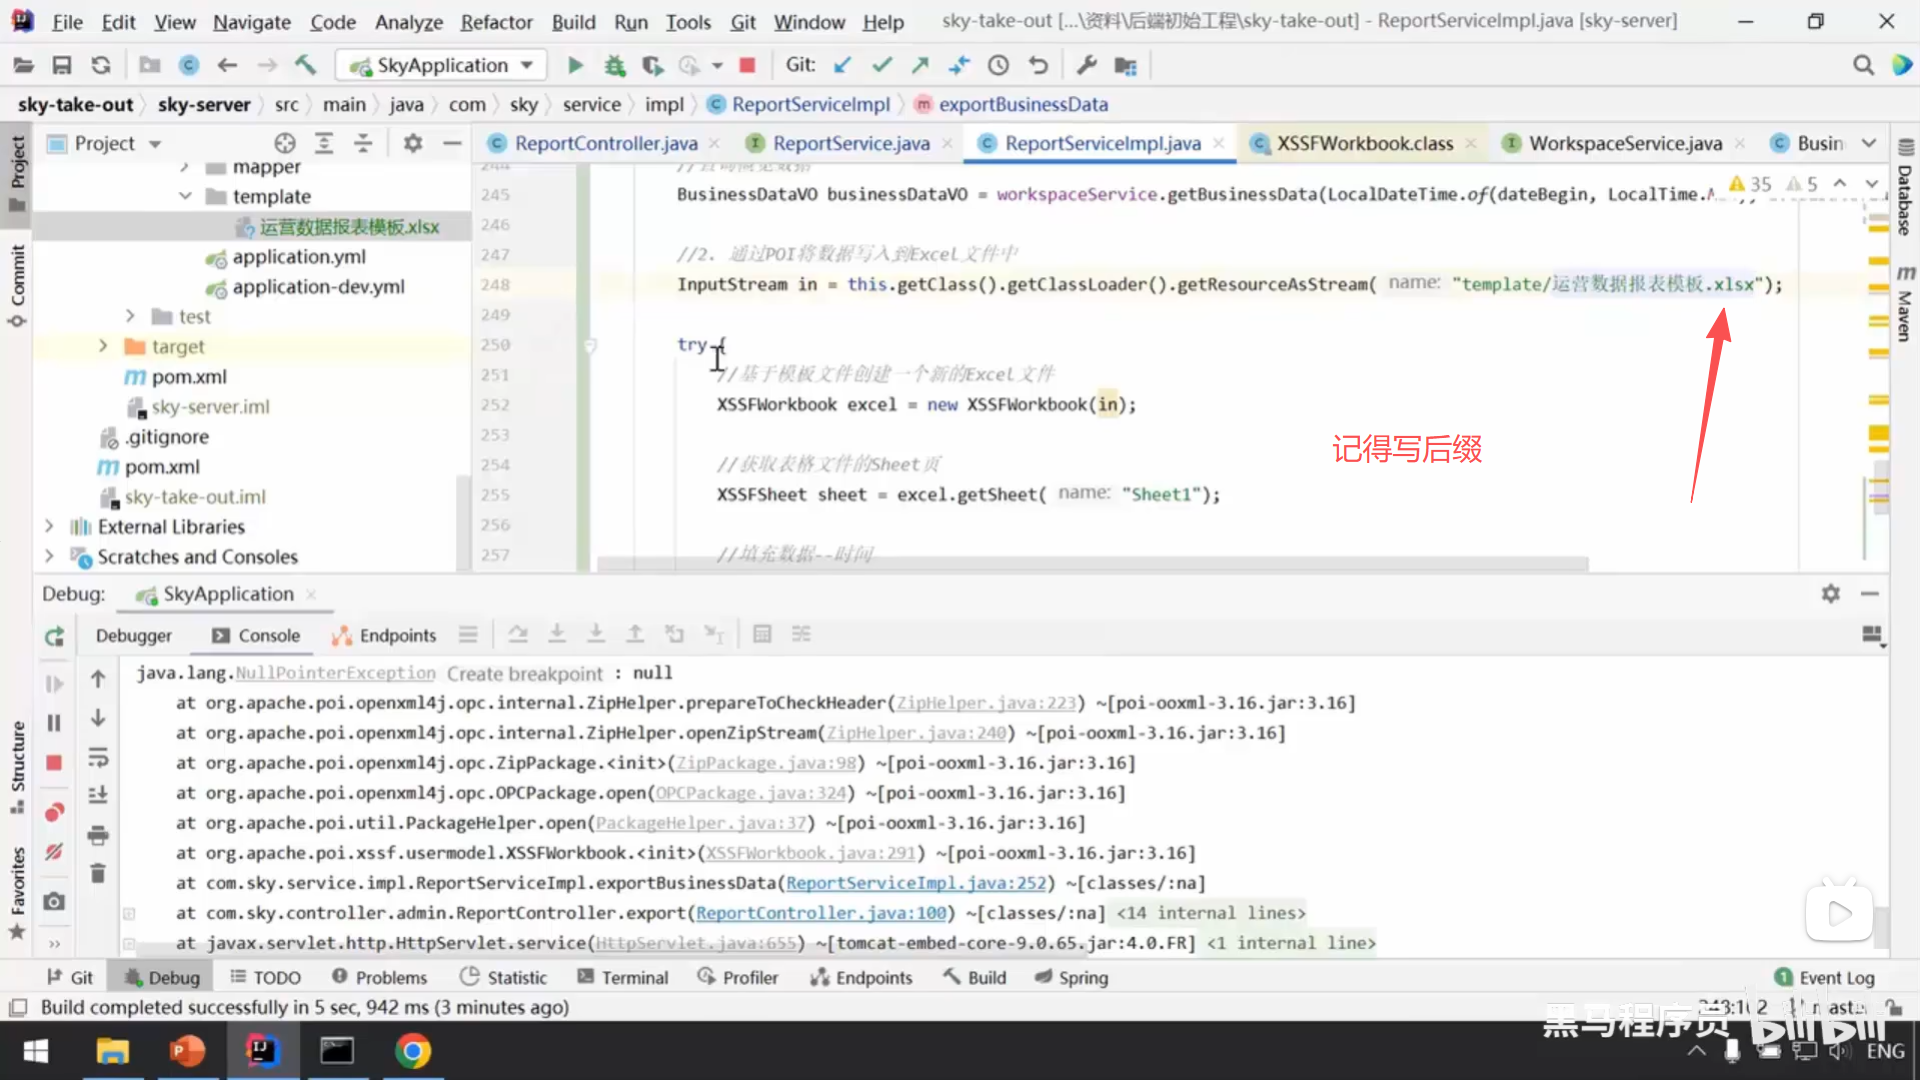The width and height of the screenshot is (1920, 1080).
Task: Expand the External Libraries tree node
Action: [49, 526]
